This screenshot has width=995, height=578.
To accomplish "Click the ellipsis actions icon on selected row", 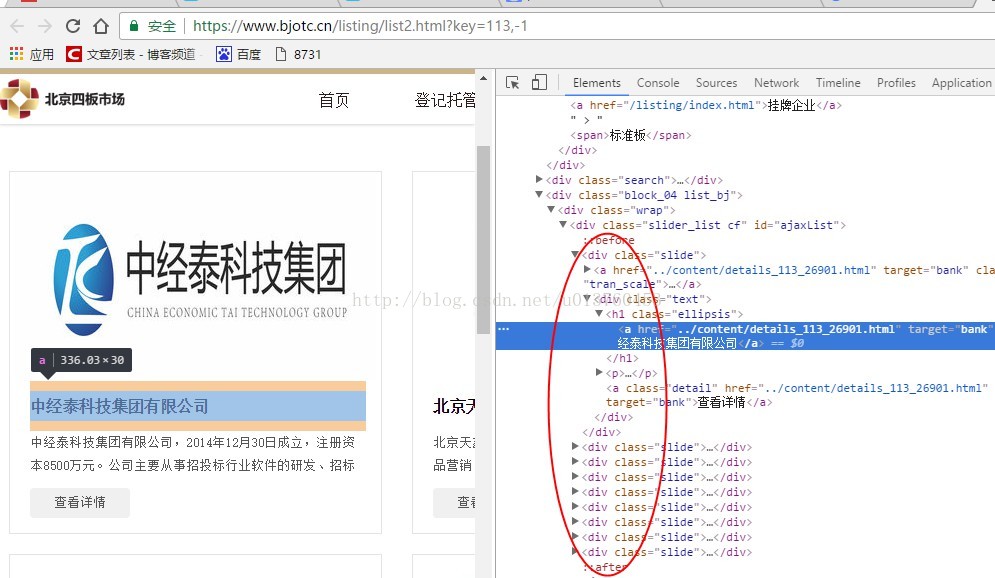I will (504, 329).
